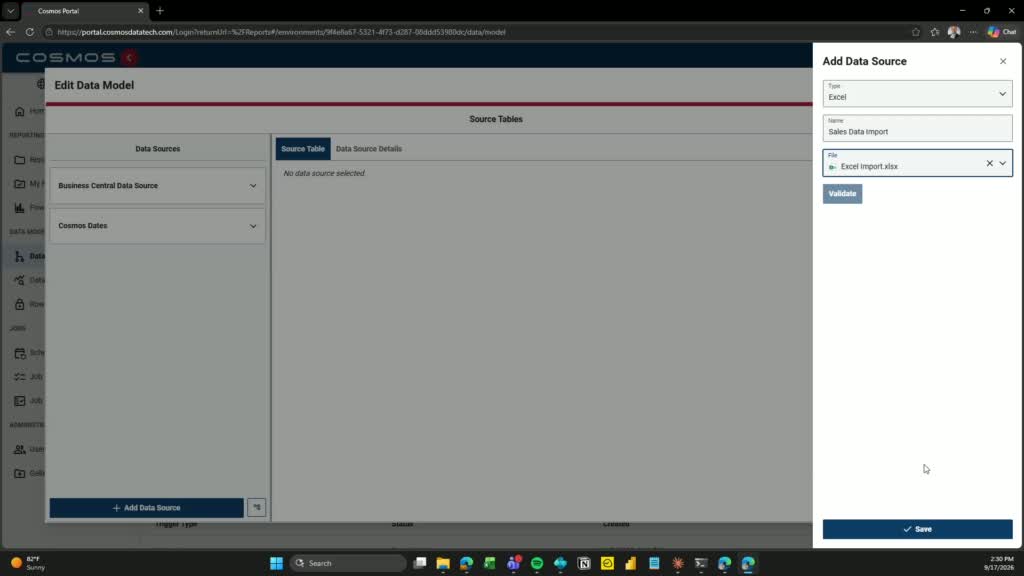Open the terminal from the taskbar
The height and width of the screenshot is (576, 1024).
coord(701,563)
